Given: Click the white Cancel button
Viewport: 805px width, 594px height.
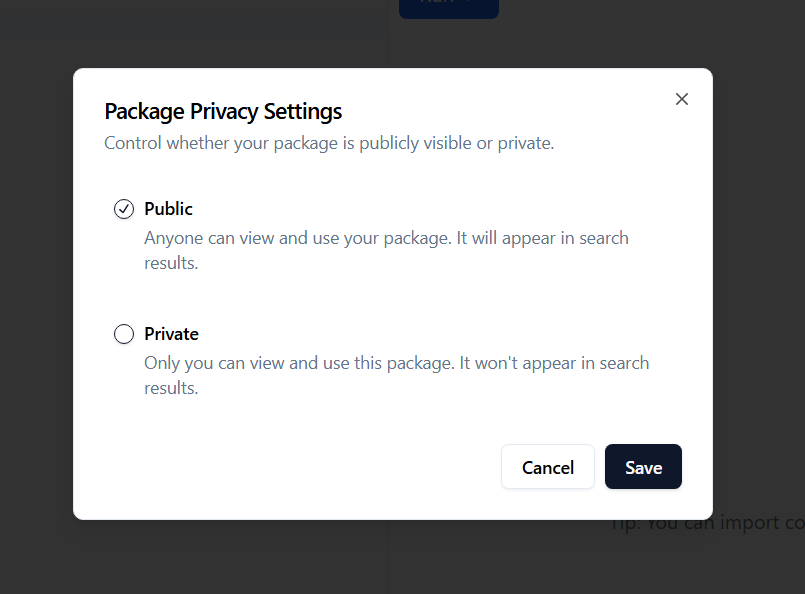Looking at the screenshot, I should pyautogui.click(x=548, y=467).
